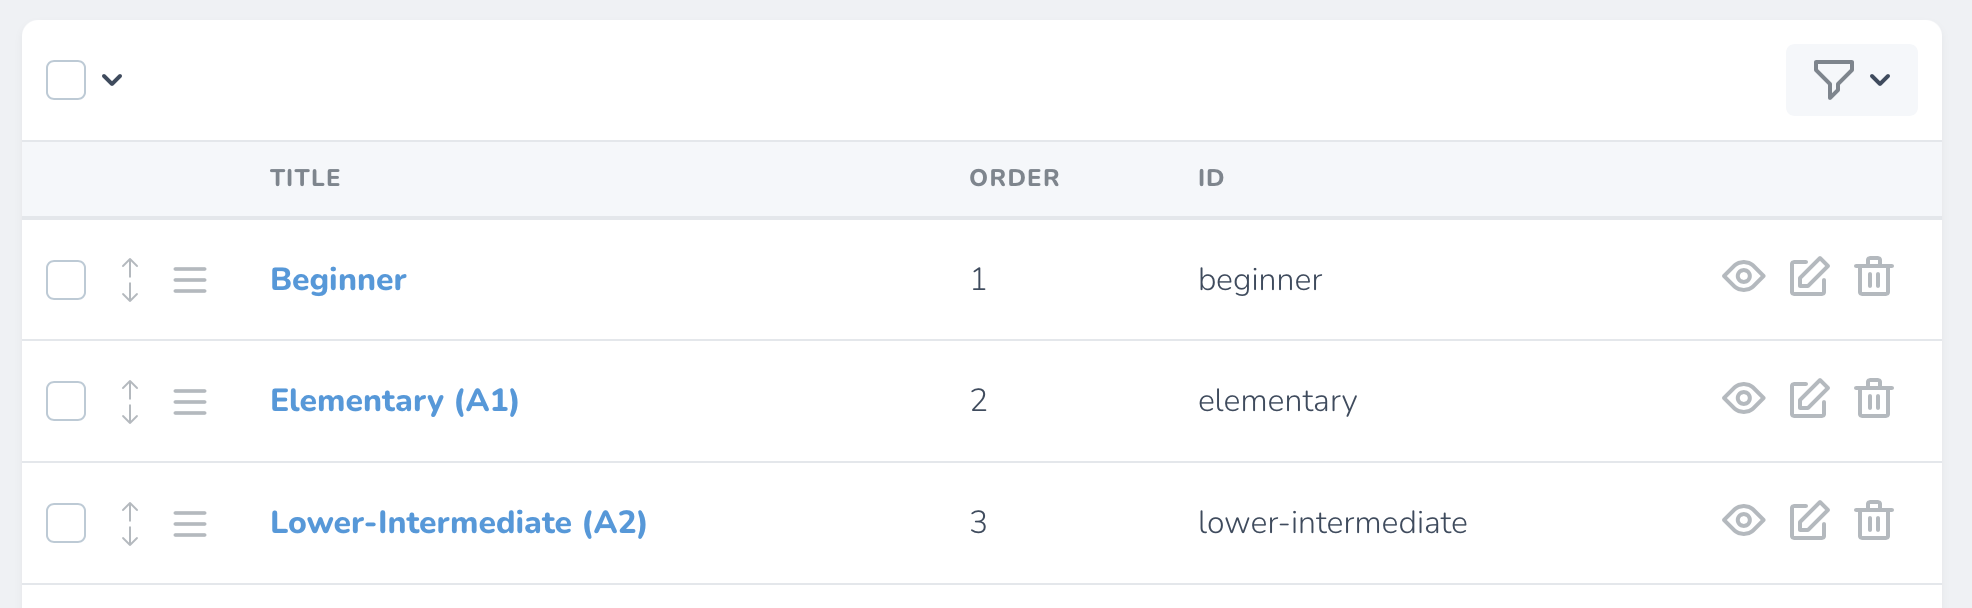Tick the checkbox for Beginner row
Image resolution: width=1972 pixels, height=608 pixels.
click(x=66, y=280)
